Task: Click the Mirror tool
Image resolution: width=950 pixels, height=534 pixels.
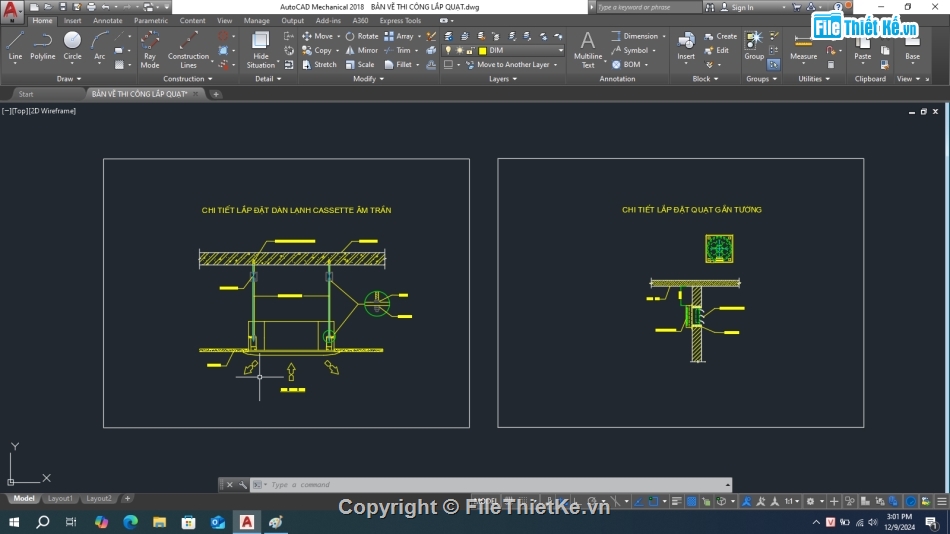Action: [362, 50]
